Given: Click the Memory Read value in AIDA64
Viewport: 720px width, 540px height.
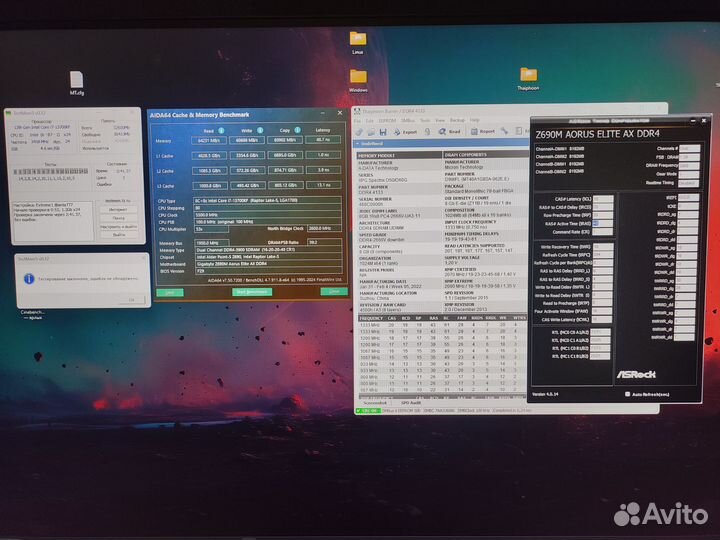Looking at the screenshot, I should pyautogui.click(x=209, y=141).
